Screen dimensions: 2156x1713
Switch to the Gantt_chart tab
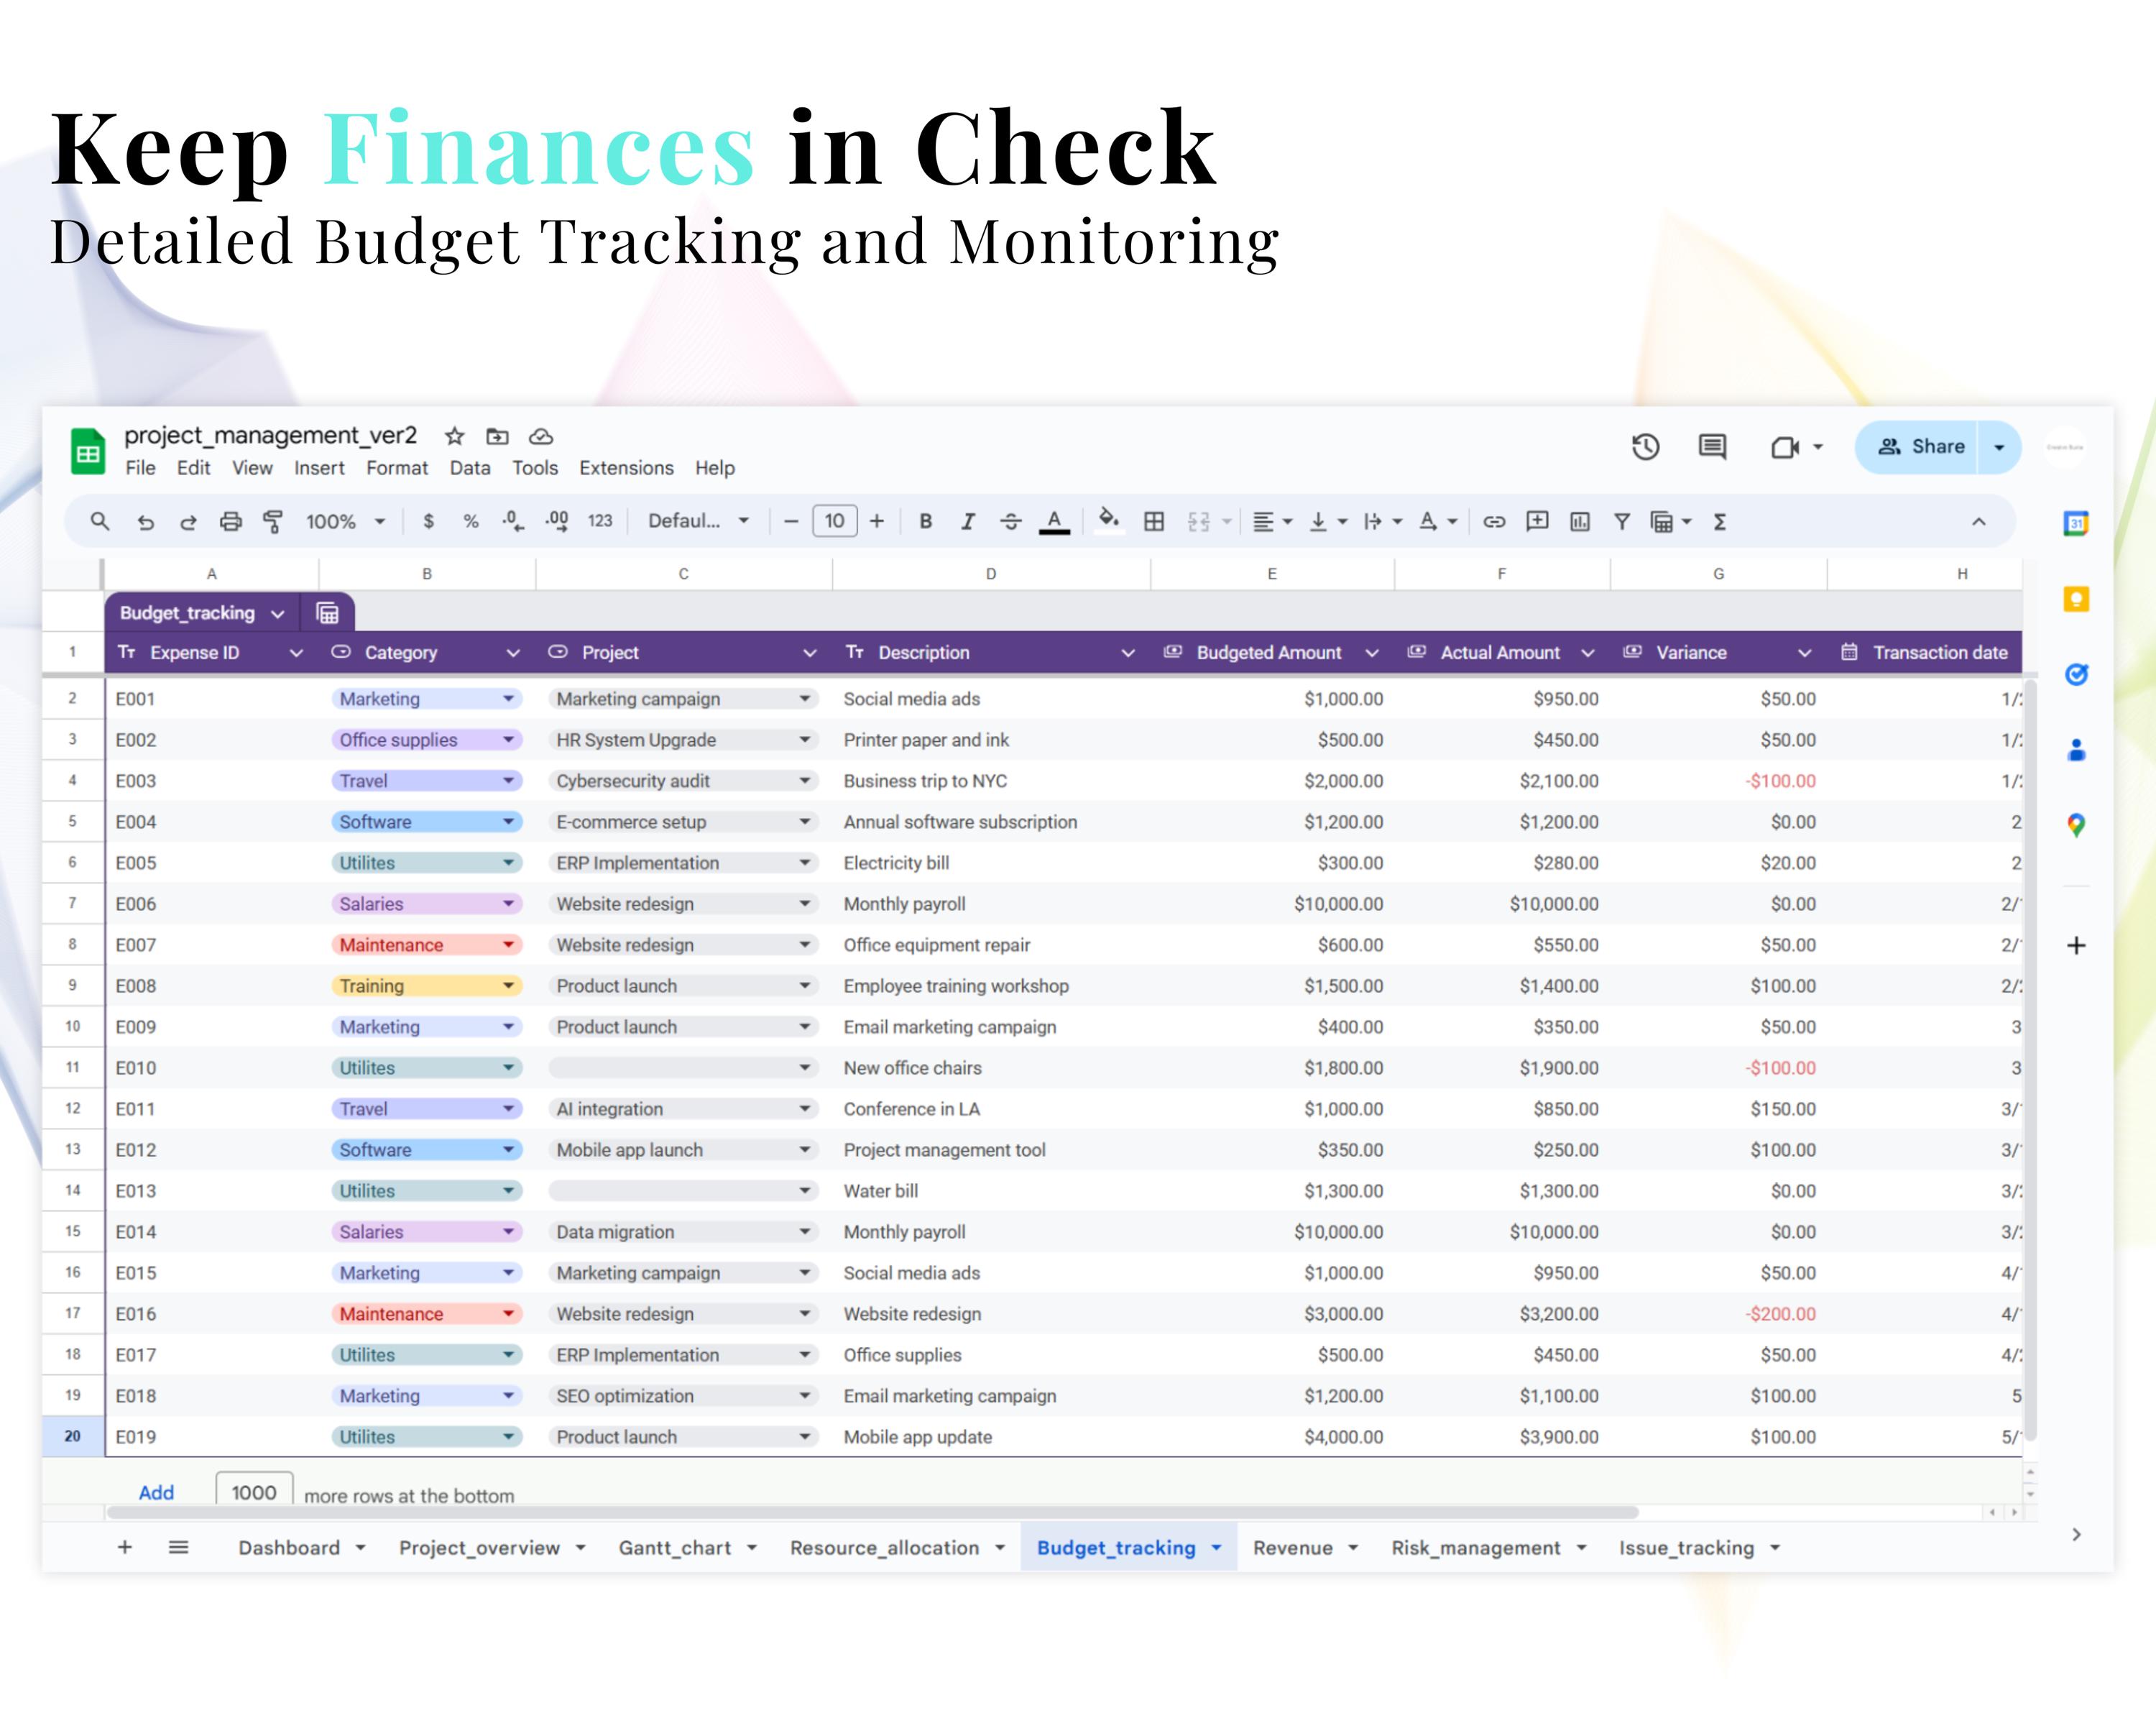676,1547
